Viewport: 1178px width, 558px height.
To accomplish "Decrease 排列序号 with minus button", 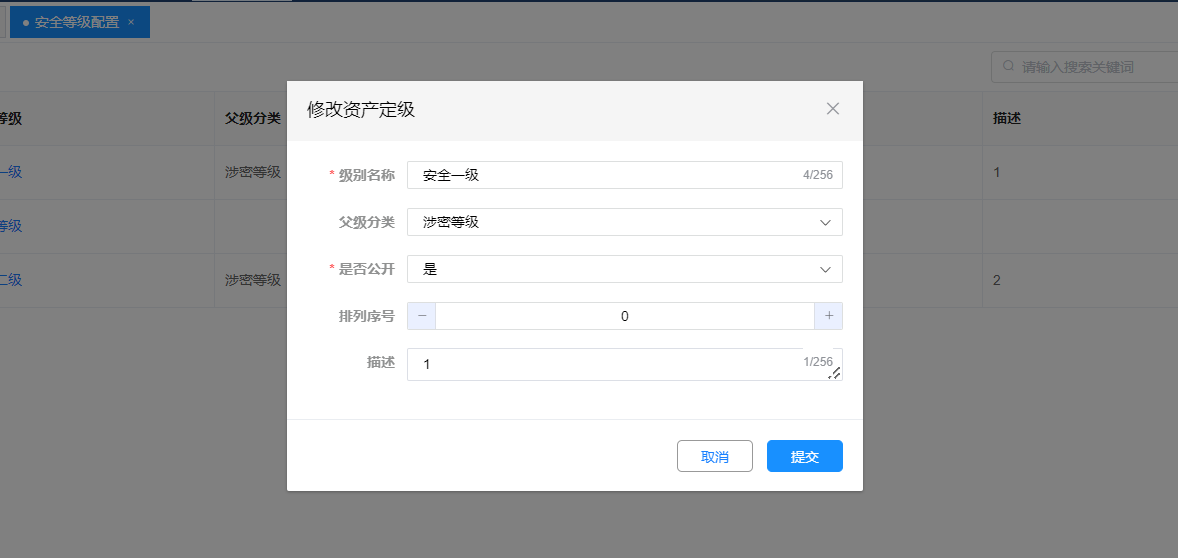I will point(421,316).
